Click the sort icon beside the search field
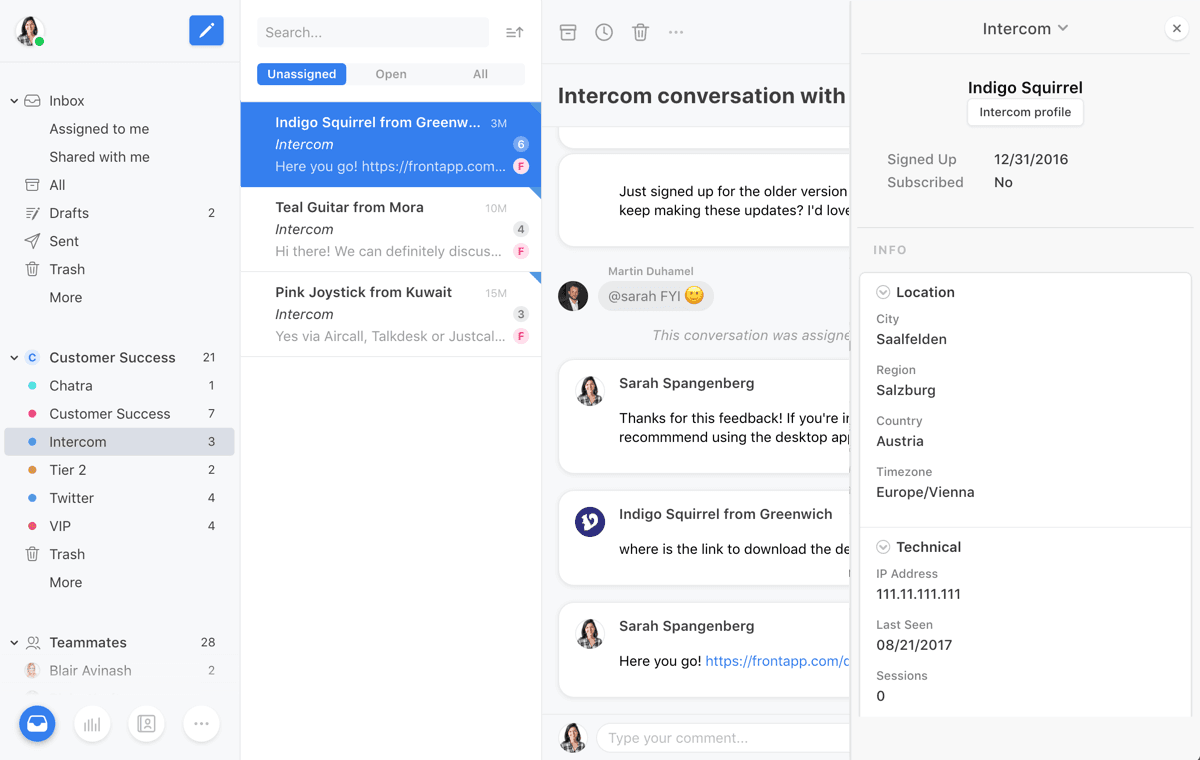 [x=514, y=32]
